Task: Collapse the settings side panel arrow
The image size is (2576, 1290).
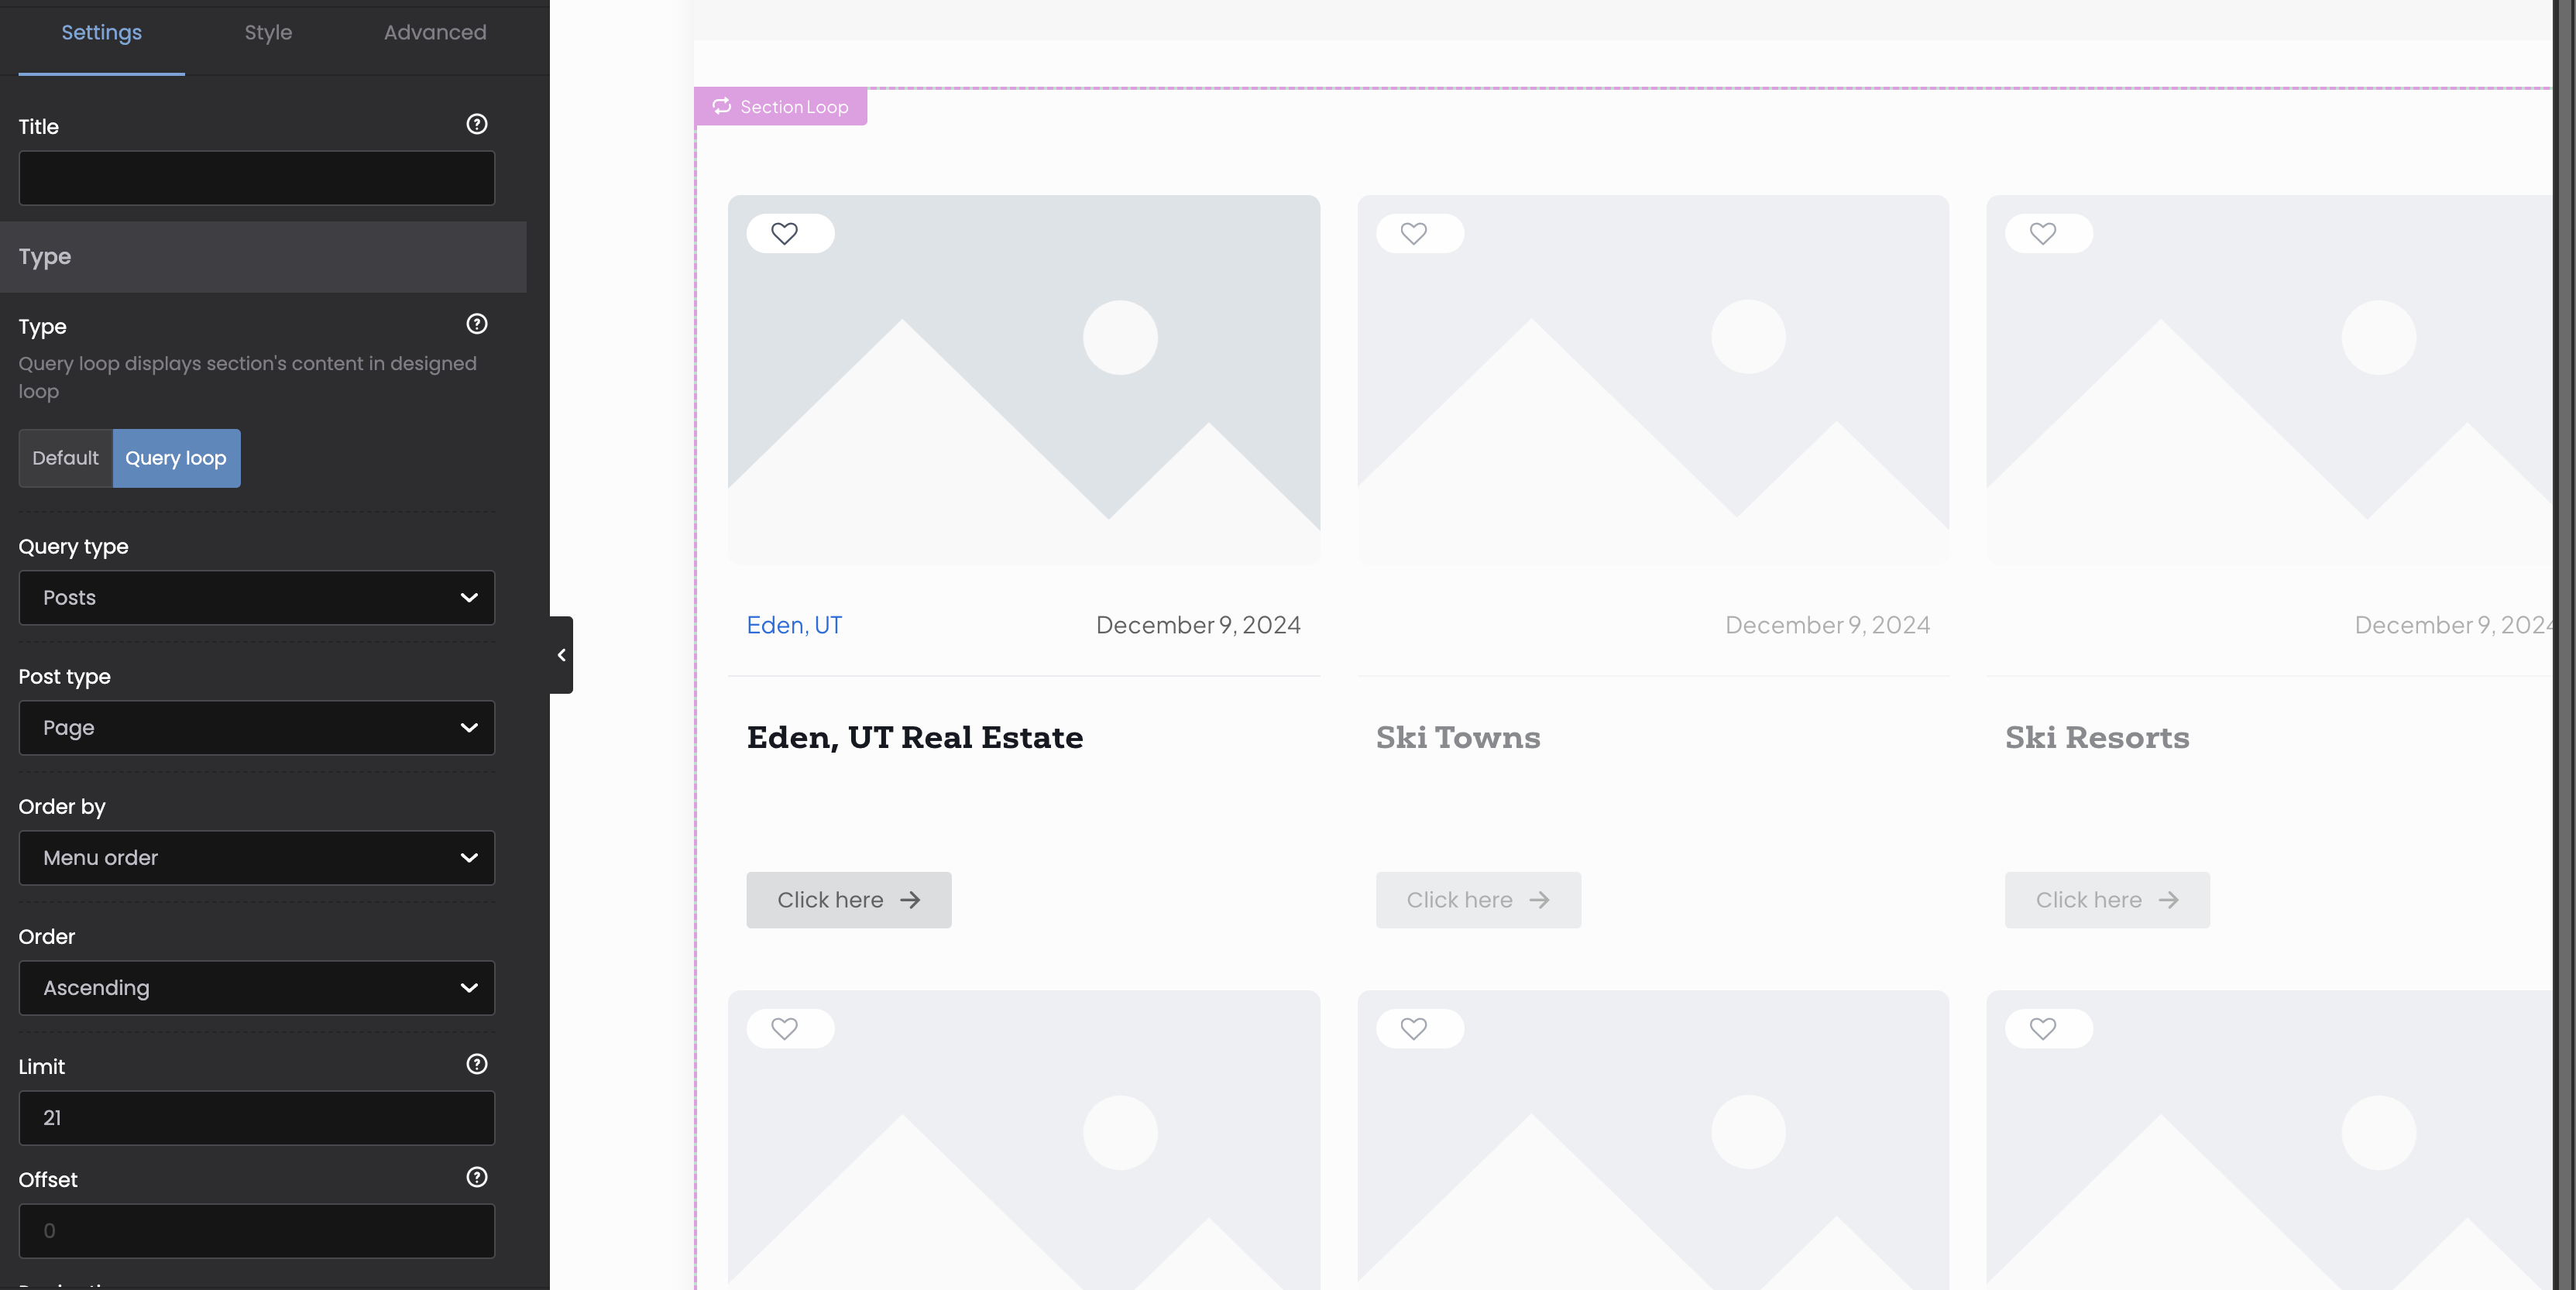Action: (x=561, y=655)
